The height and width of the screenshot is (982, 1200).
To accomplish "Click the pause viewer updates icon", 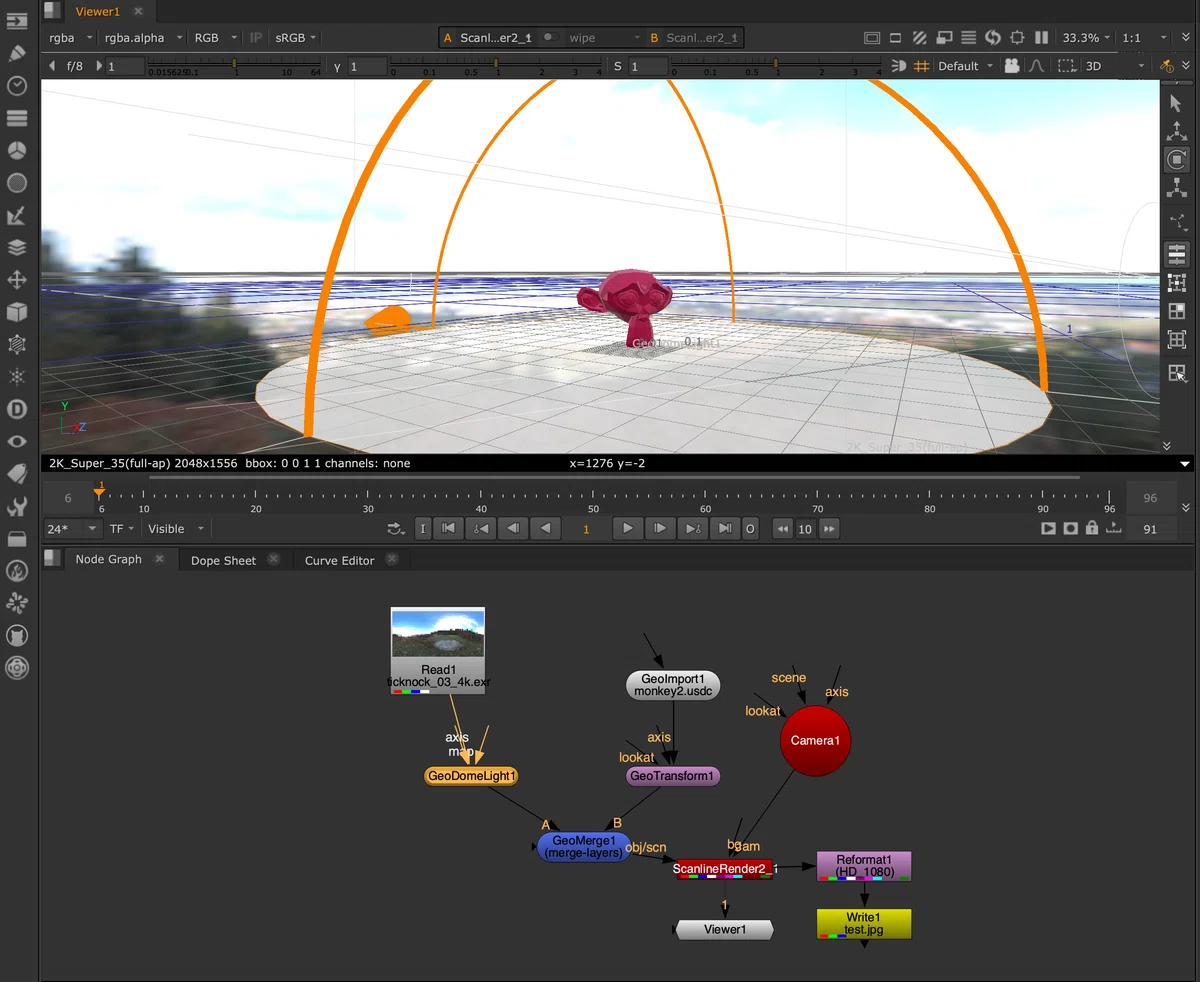I will [x=1042, y=38].
